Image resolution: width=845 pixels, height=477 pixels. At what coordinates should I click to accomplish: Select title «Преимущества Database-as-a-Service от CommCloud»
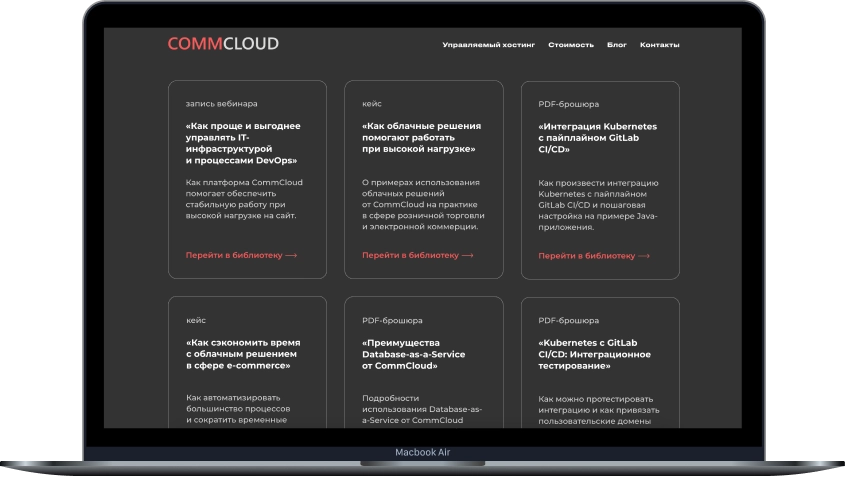(413, 354)
